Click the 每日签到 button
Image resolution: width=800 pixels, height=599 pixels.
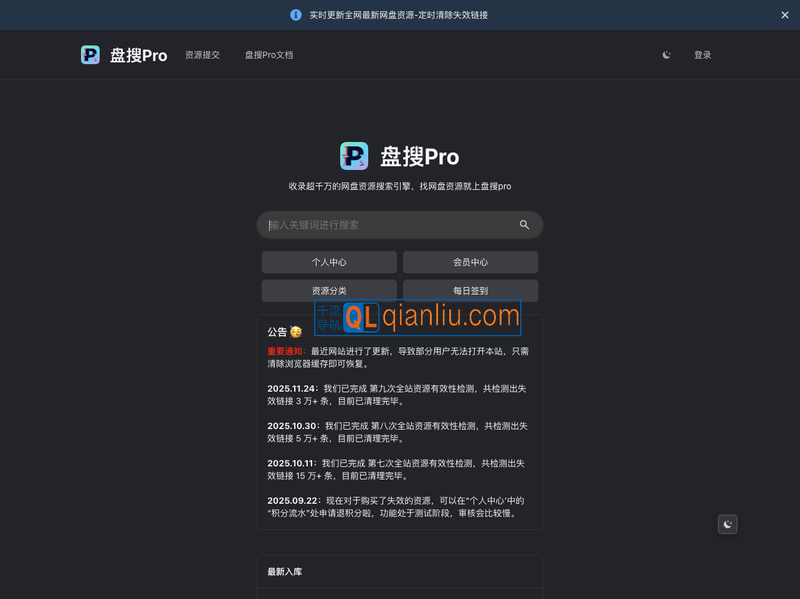coord(470,290)
